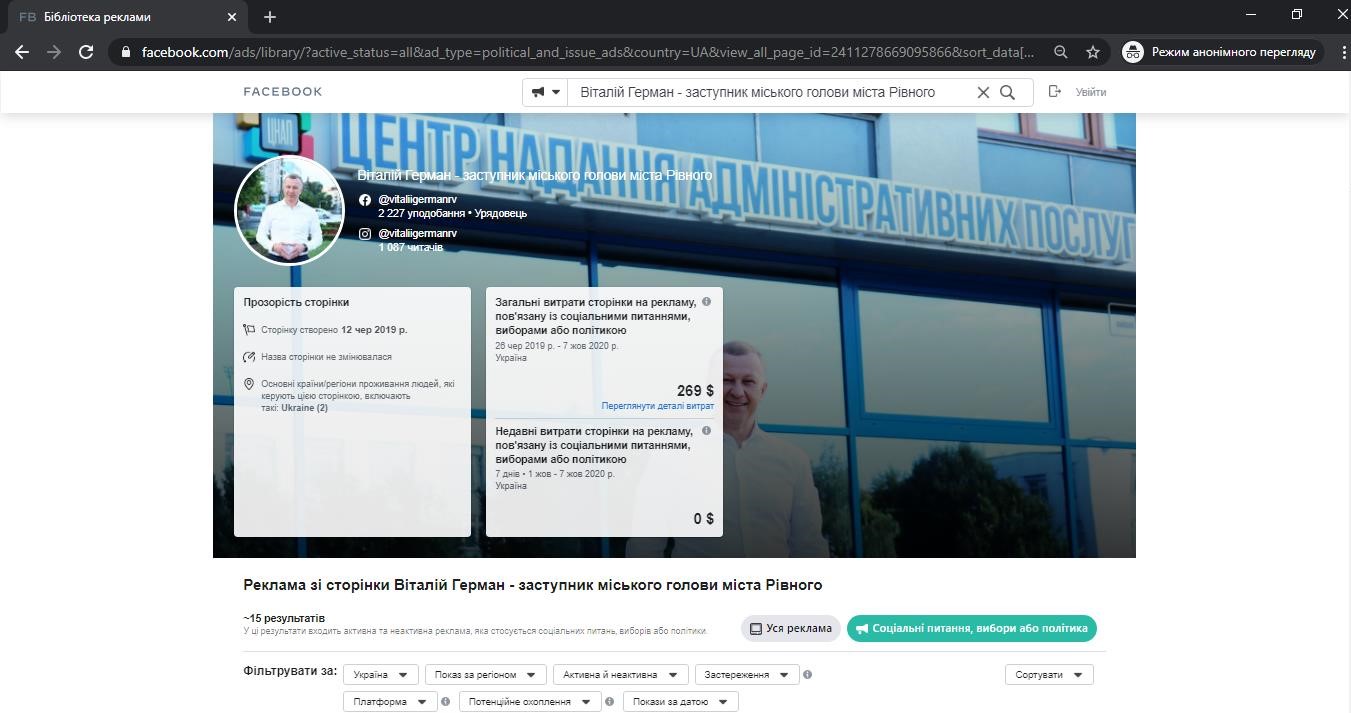Click the address bar URL
The image size is (1351, 713).
click(x=588, y=52)
